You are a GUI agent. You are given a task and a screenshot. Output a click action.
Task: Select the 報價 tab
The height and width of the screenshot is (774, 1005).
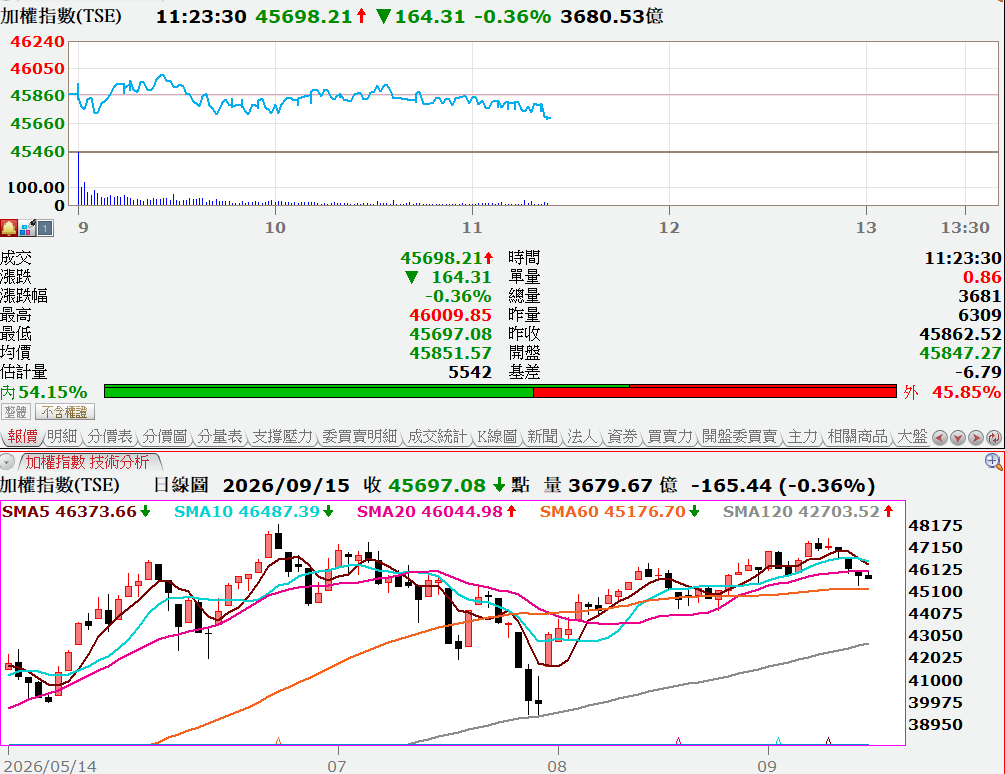point(22,436)
